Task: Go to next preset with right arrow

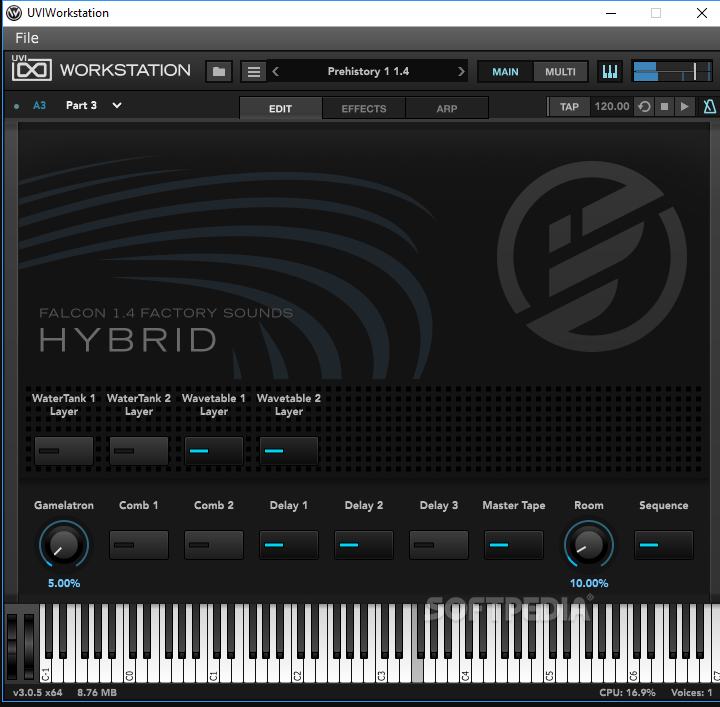Action: point(461,72)
